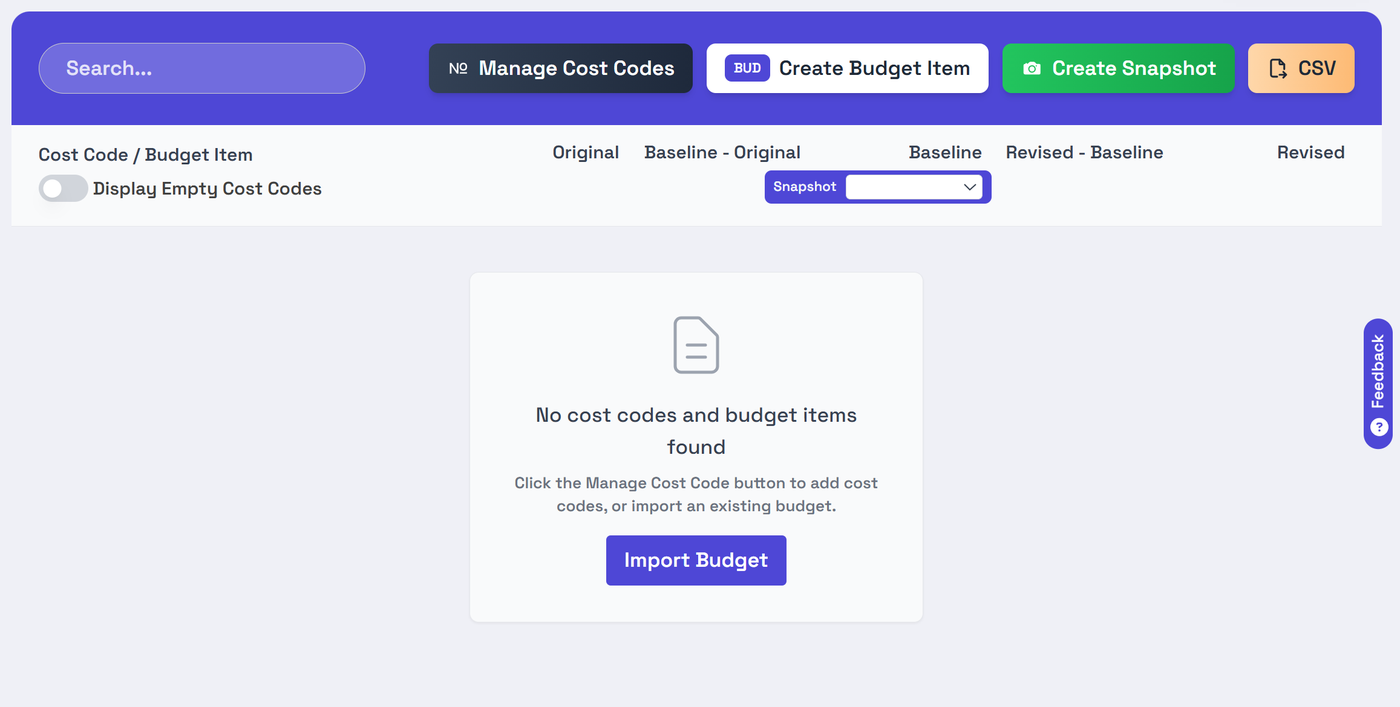Click the 'Click the Manage Cost Code button' hint text
This screenshot has width=1400, height=707.
pos(696,494)
